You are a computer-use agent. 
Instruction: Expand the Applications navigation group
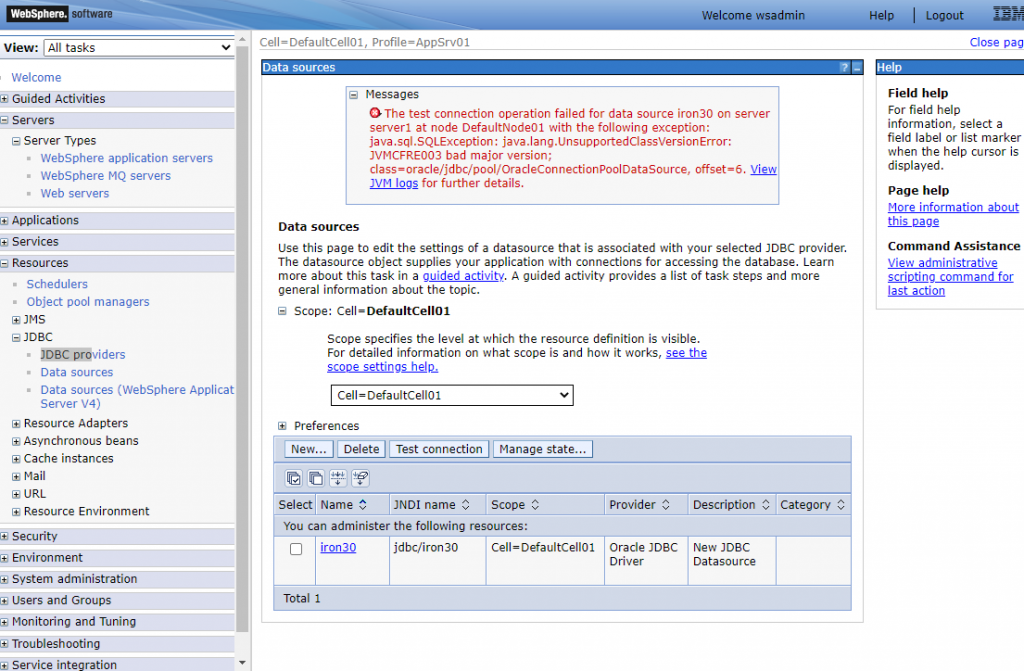point(5,221)
